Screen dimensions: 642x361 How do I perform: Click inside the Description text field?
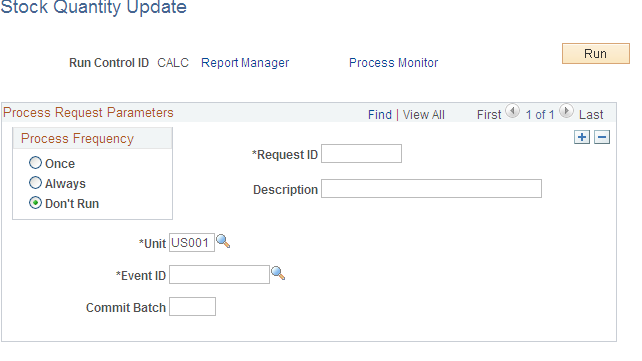(x=431, y=188)
